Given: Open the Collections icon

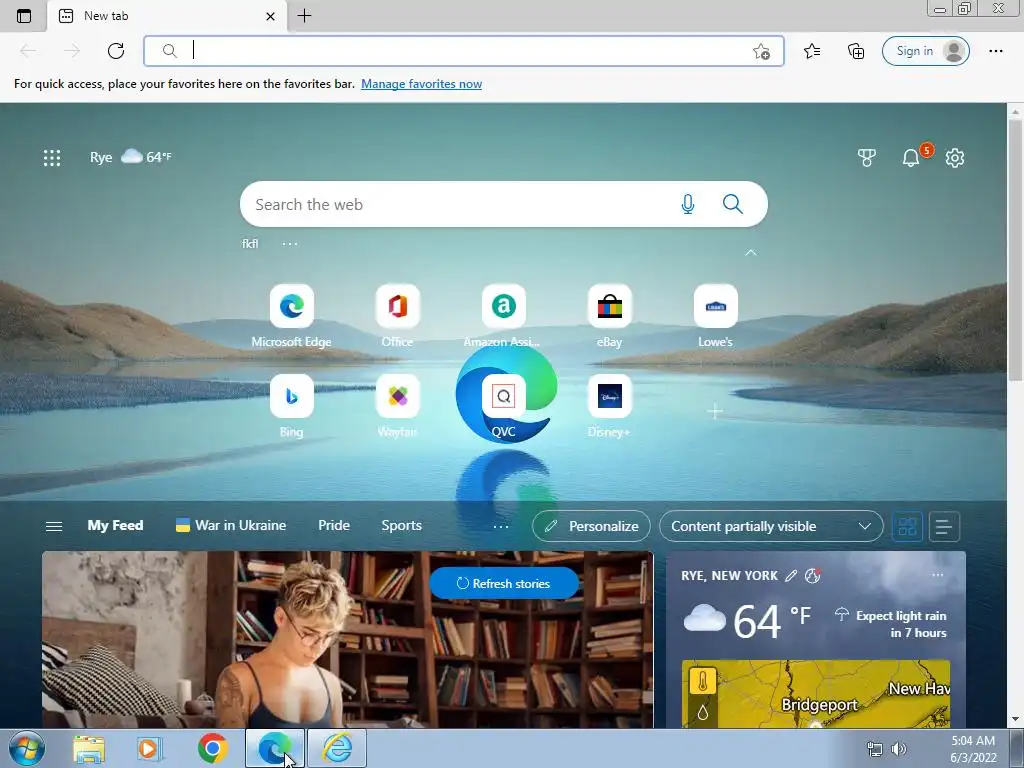Looking at the screenshot, I should tap(856, 51).
